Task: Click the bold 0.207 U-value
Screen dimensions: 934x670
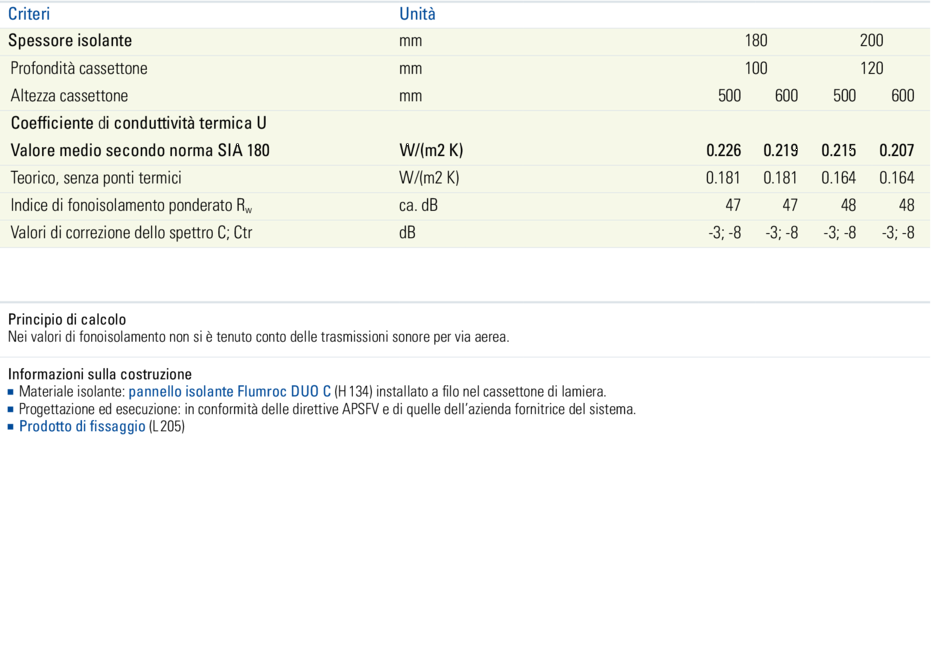Action: coord(896,151)
